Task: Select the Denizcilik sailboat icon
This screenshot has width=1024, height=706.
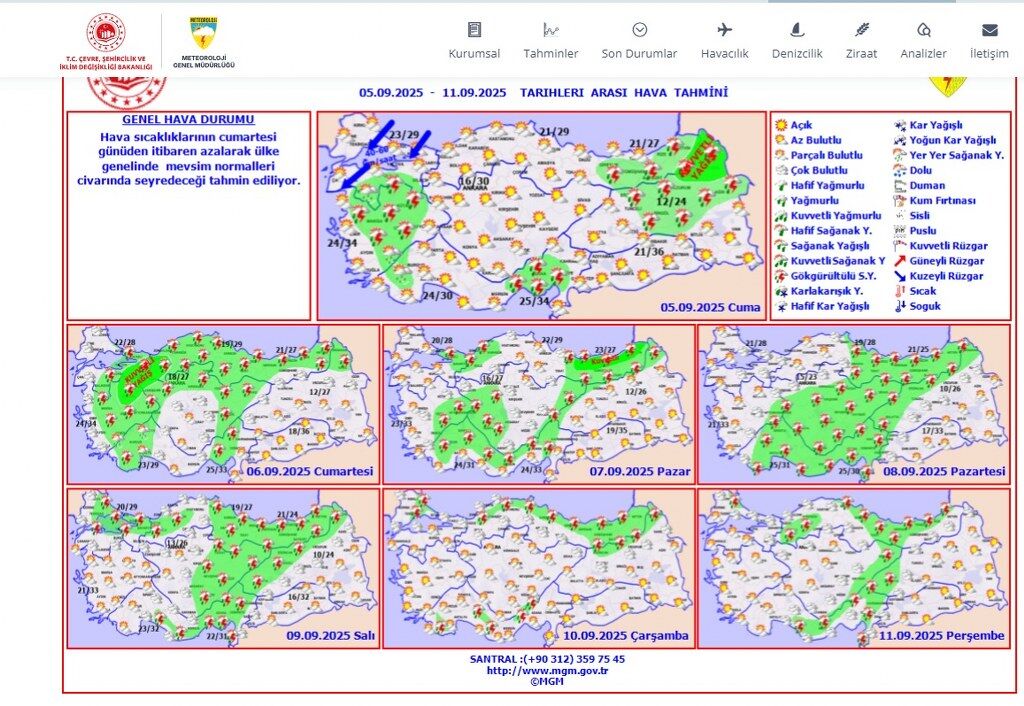Action: click(x=797, y=30)
